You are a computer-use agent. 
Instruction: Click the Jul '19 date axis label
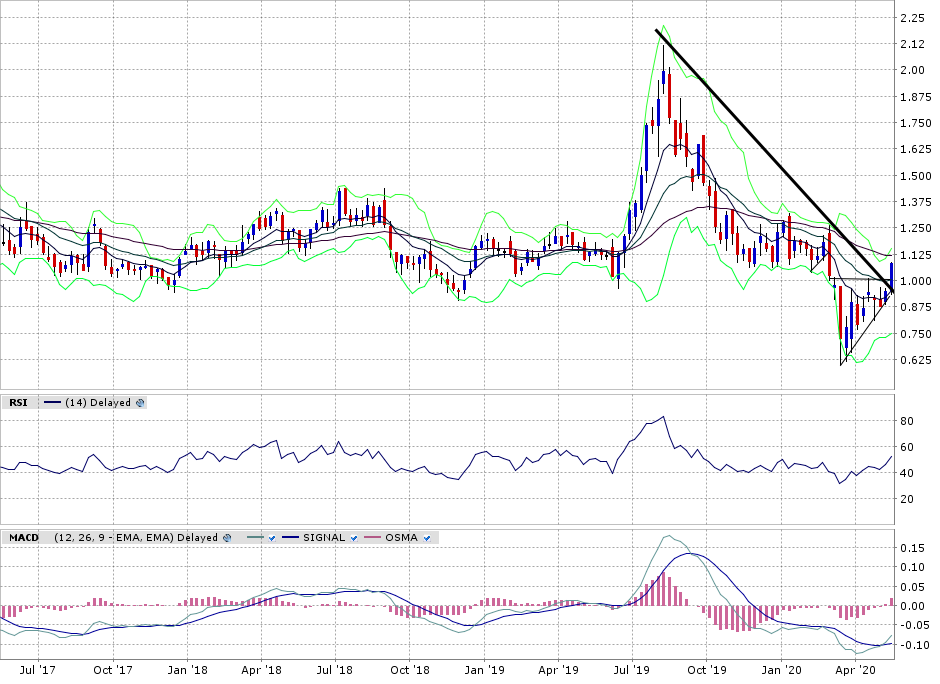(x=632, y=670)
